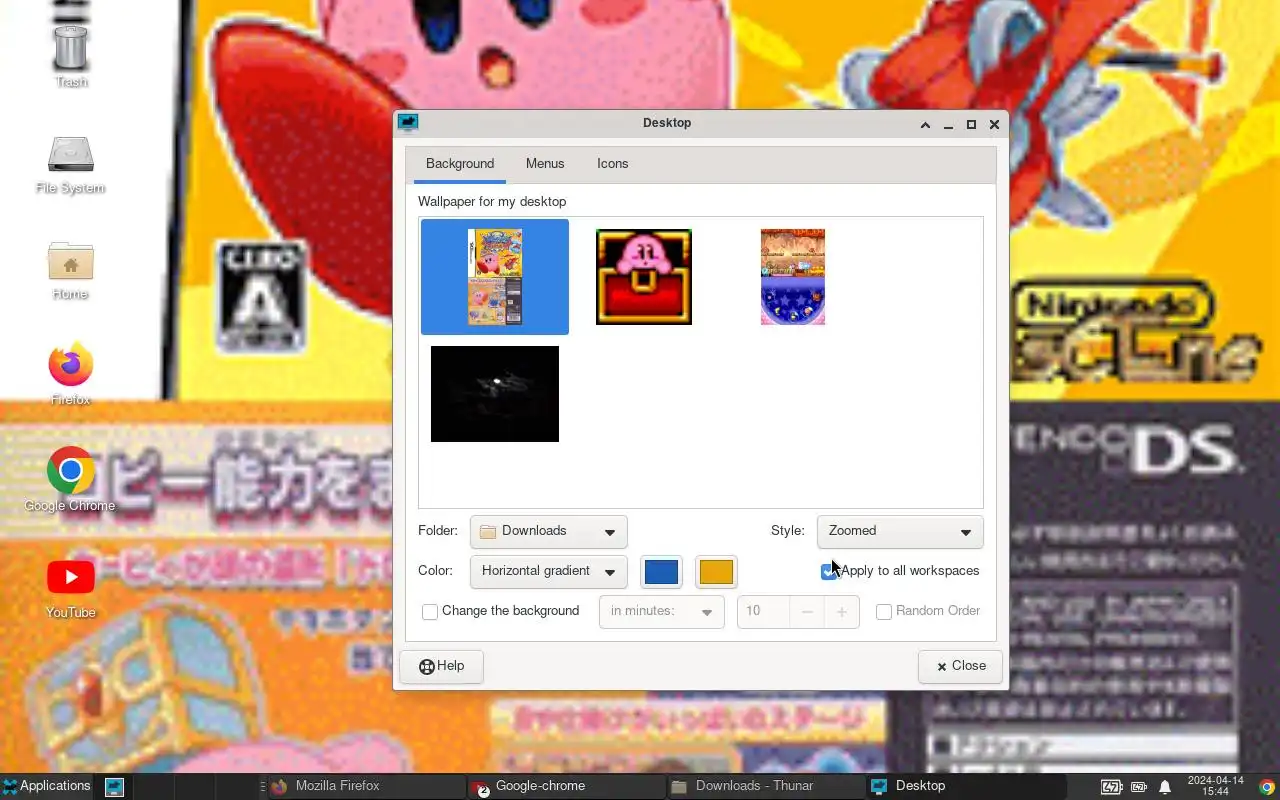
Task: Switch to the Icons tab
Action: pyautogui.click(x=613, y=164)
